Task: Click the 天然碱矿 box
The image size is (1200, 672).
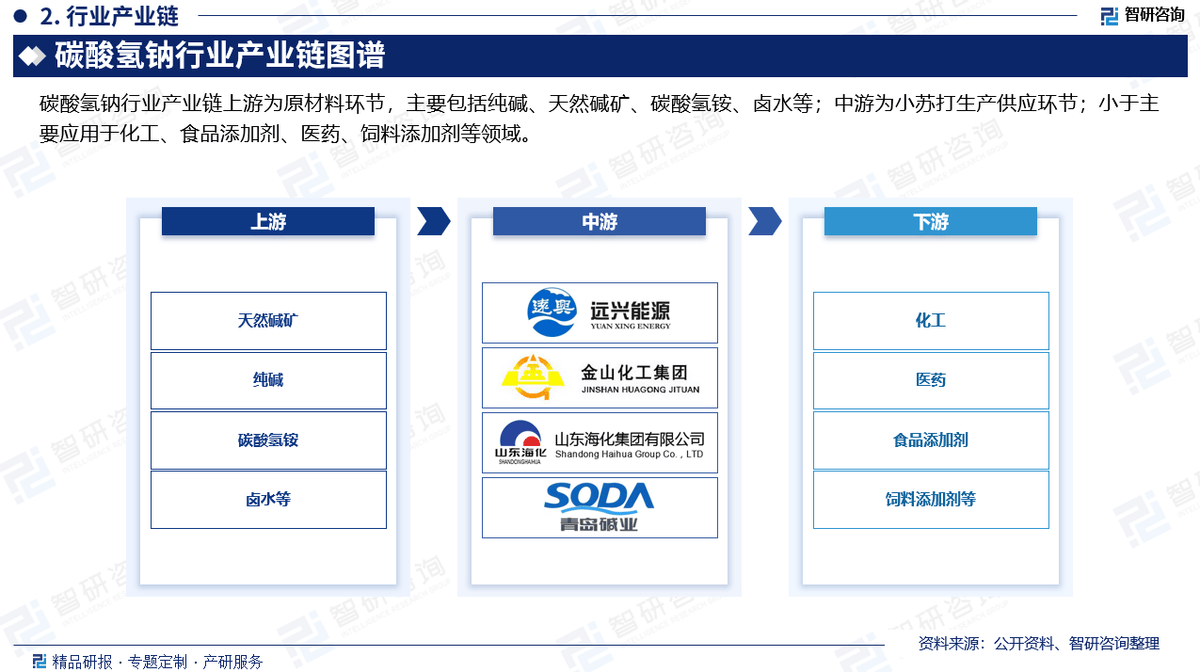Action: [x=268, y=321]
